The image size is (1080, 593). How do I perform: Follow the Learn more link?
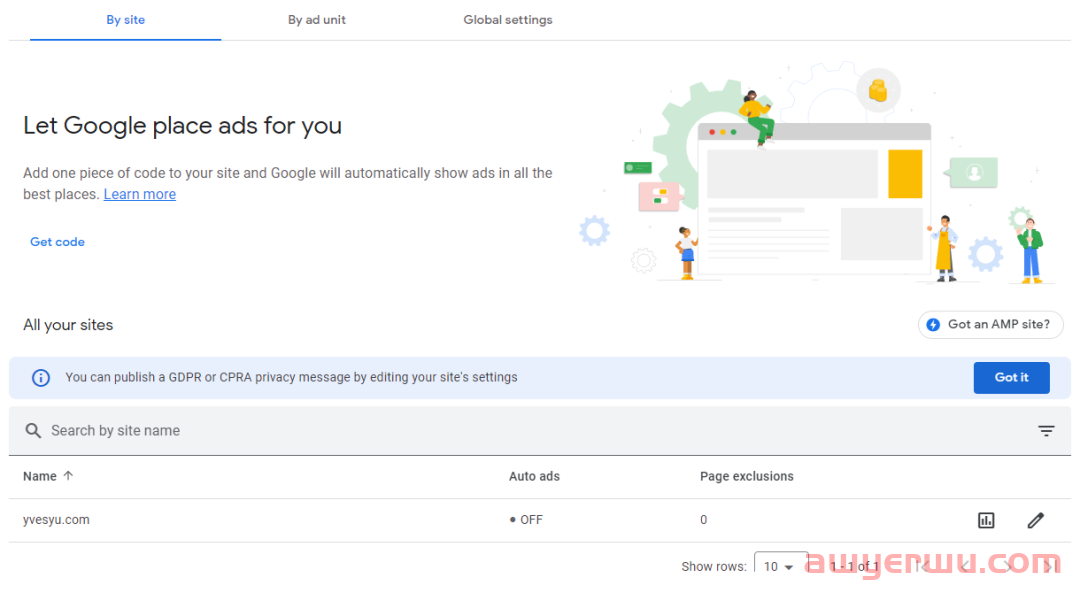(140, 195)
